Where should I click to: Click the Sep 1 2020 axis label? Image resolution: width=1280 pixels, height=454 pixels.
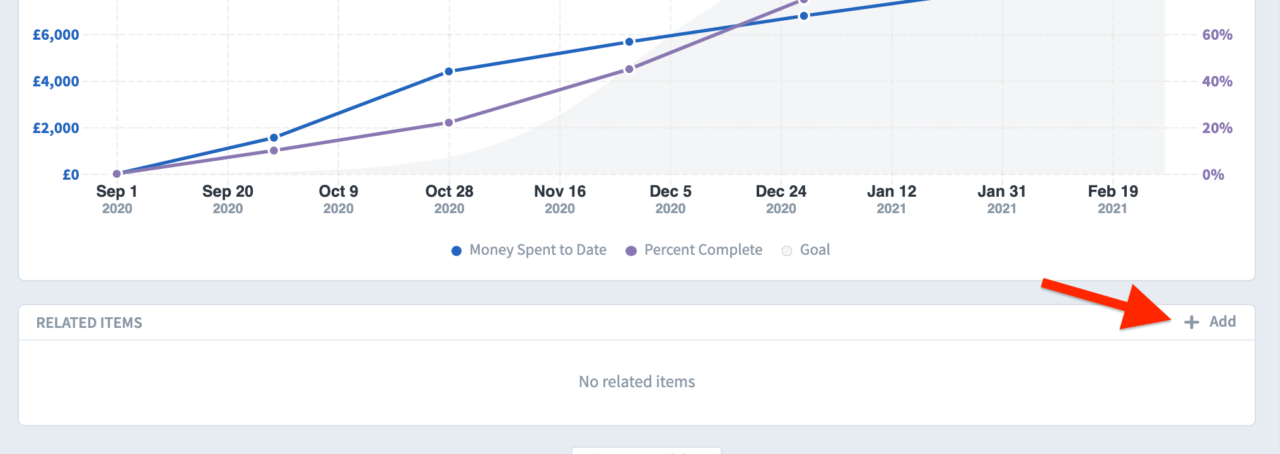[x=117, y=198]
